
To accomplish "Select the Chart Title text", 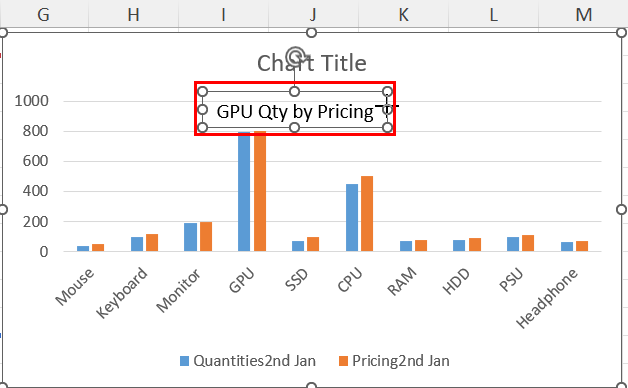I will pos(312,63).
